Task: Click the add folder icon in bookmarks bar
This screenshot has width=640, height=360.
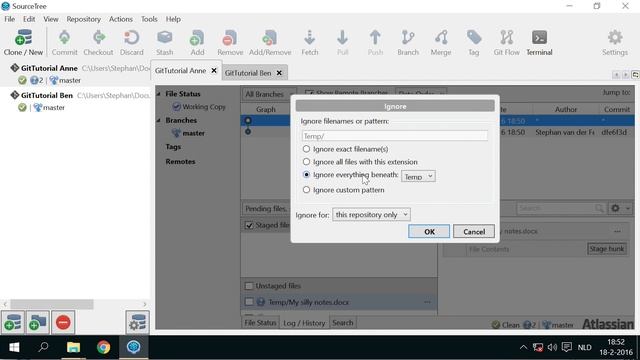Action: click(38, 322)
